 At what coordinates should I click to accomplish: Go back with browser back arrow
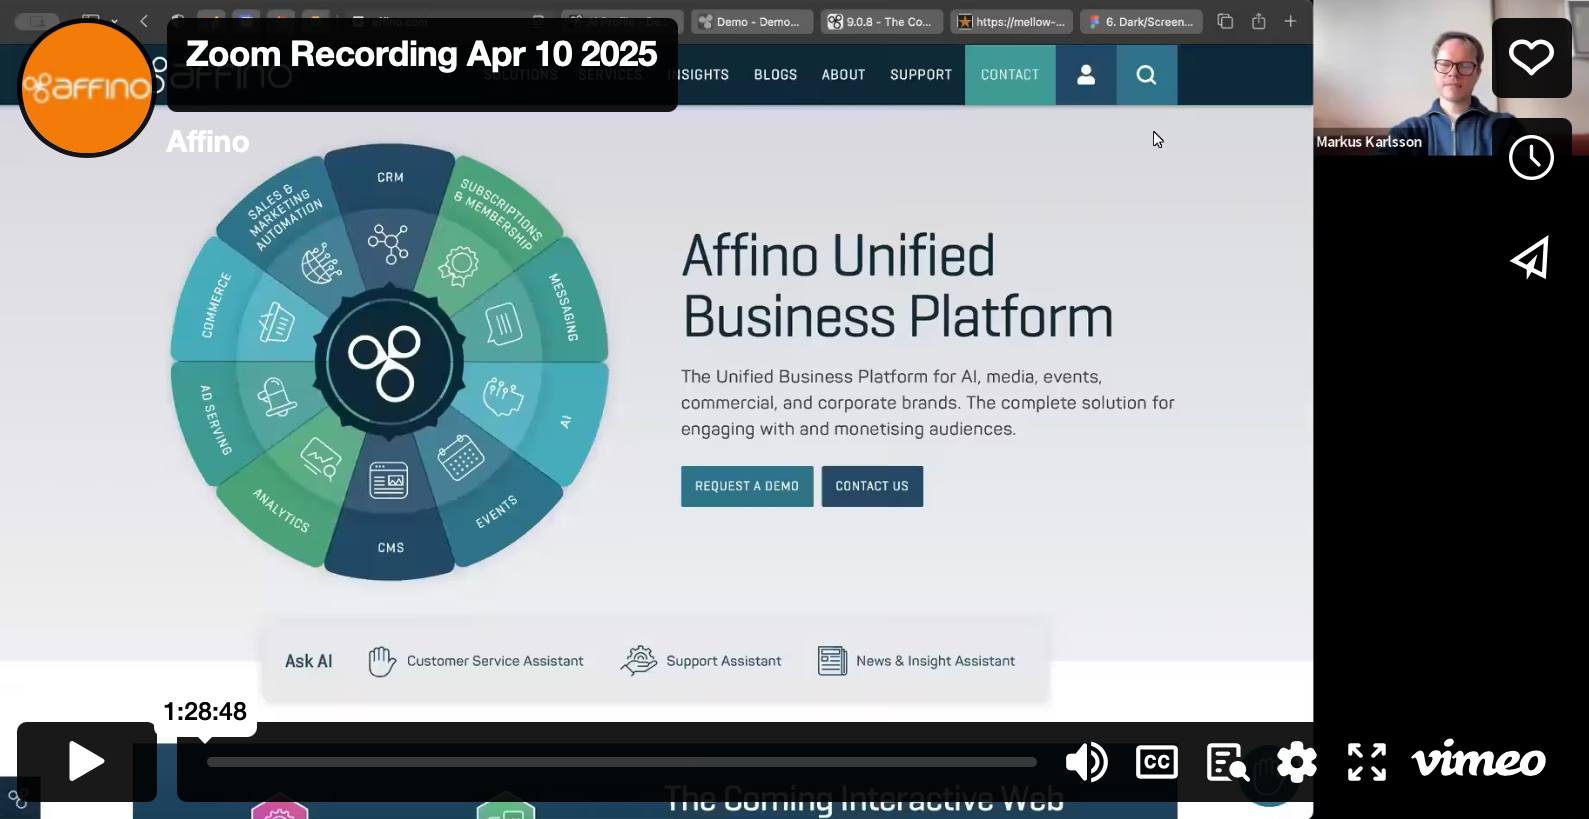coord(144,21)
